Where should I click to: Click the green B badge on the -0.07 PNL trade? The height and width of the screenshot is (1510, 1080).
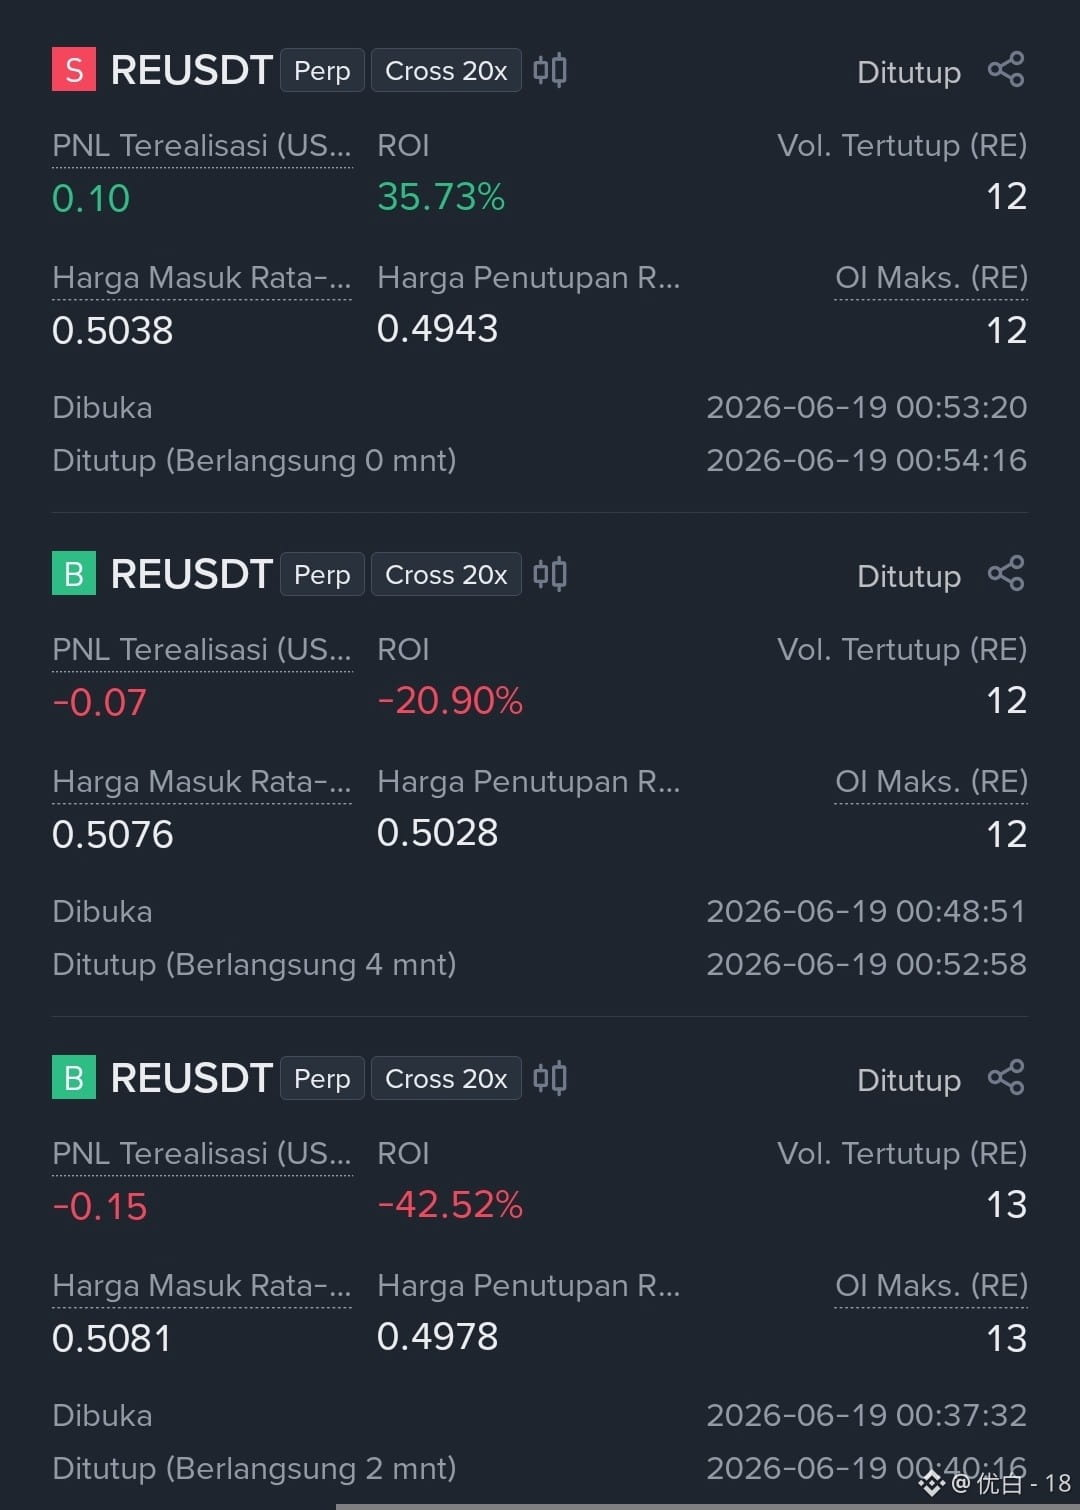point(74,574)
